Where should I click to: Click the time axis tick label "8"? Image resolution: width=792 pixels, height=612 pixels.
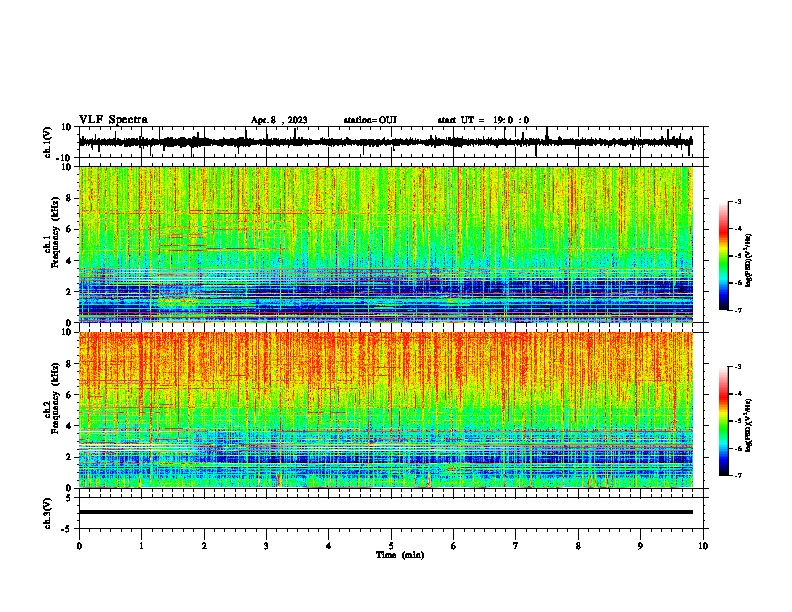pos(578,546)
